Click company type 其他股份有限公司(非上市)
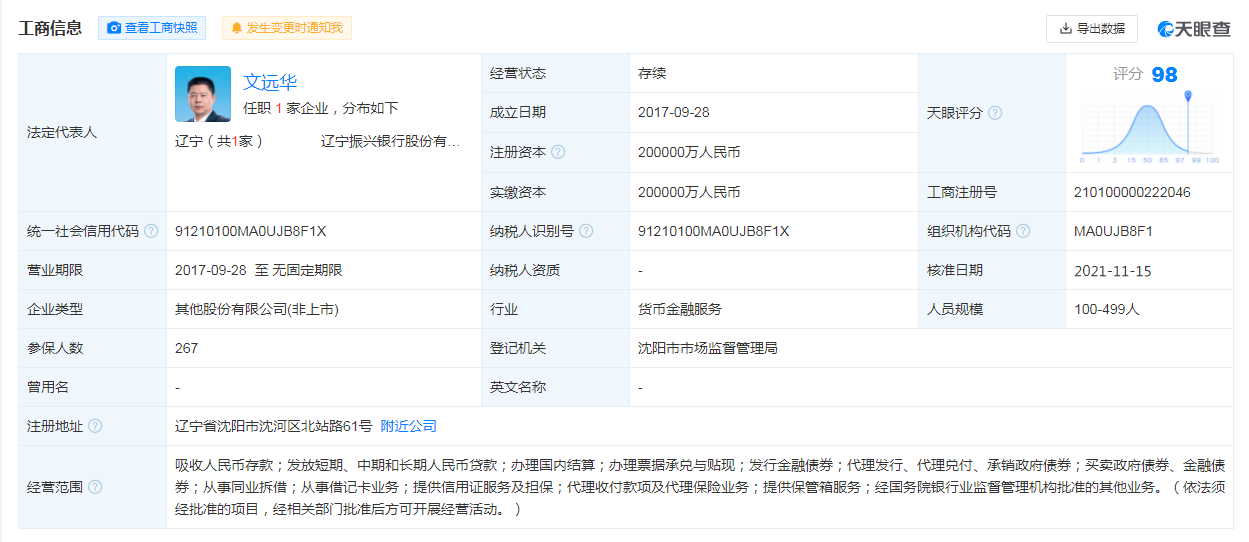Image resolution: width=1249 pixels, height=542 pixels. (x=257, y=309)
